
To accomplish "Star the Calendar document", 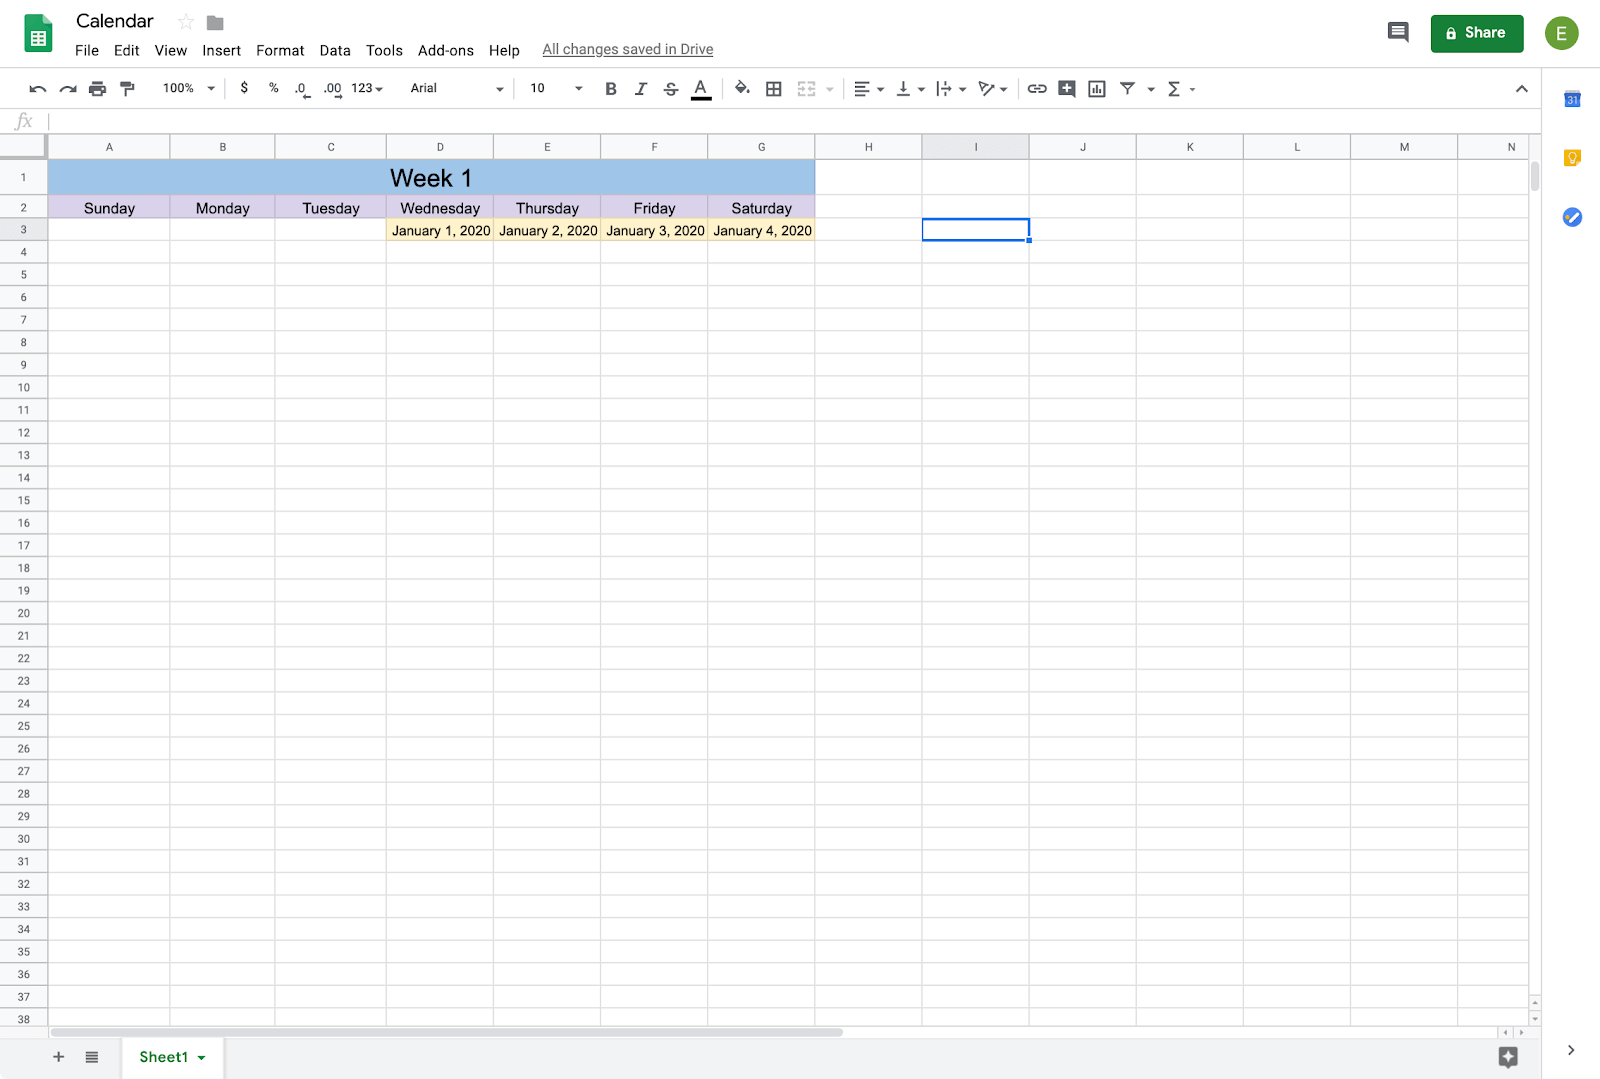I will pos(185,22).
